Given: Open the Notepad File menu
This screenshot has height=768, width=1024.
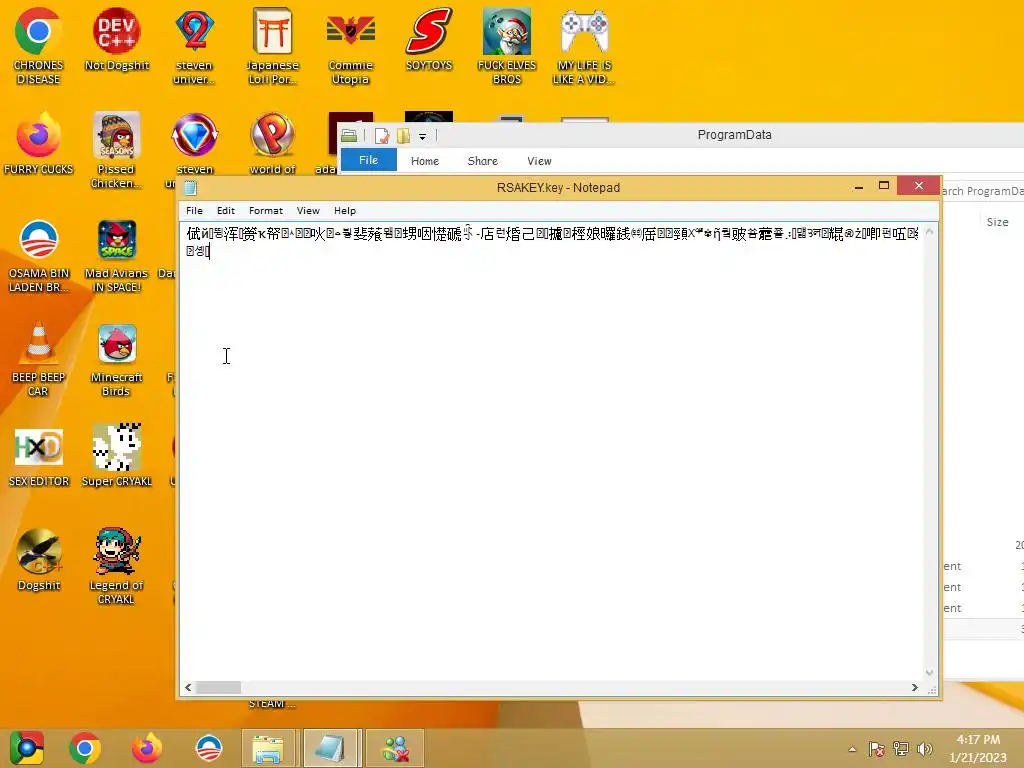Looking at the screenshot, I should click(x=194, y=210).
